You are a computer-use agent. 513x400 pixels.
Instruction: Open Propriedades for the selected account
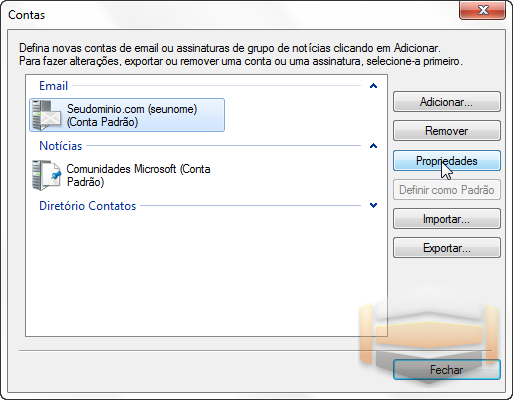pos(447,161)
